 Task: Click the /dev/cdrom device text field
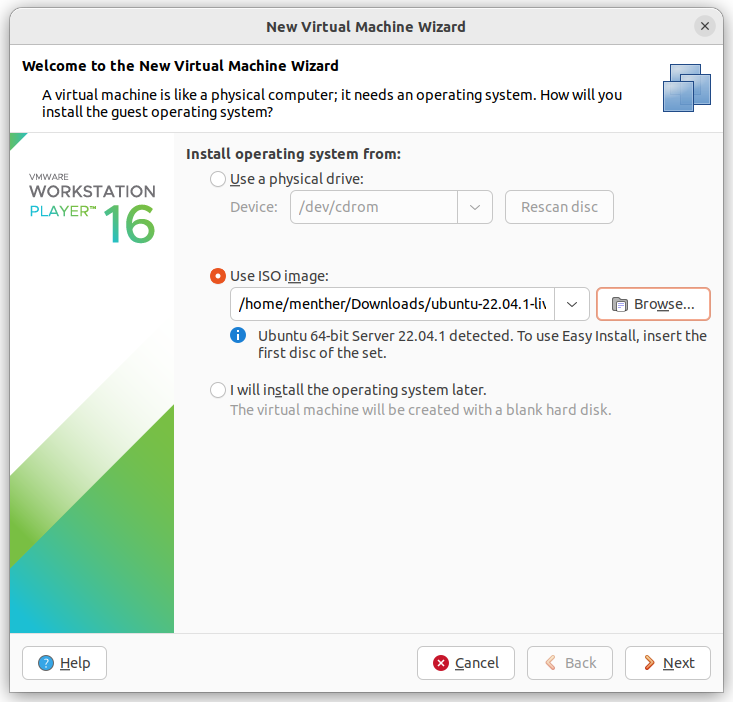(x=374, y=207)
